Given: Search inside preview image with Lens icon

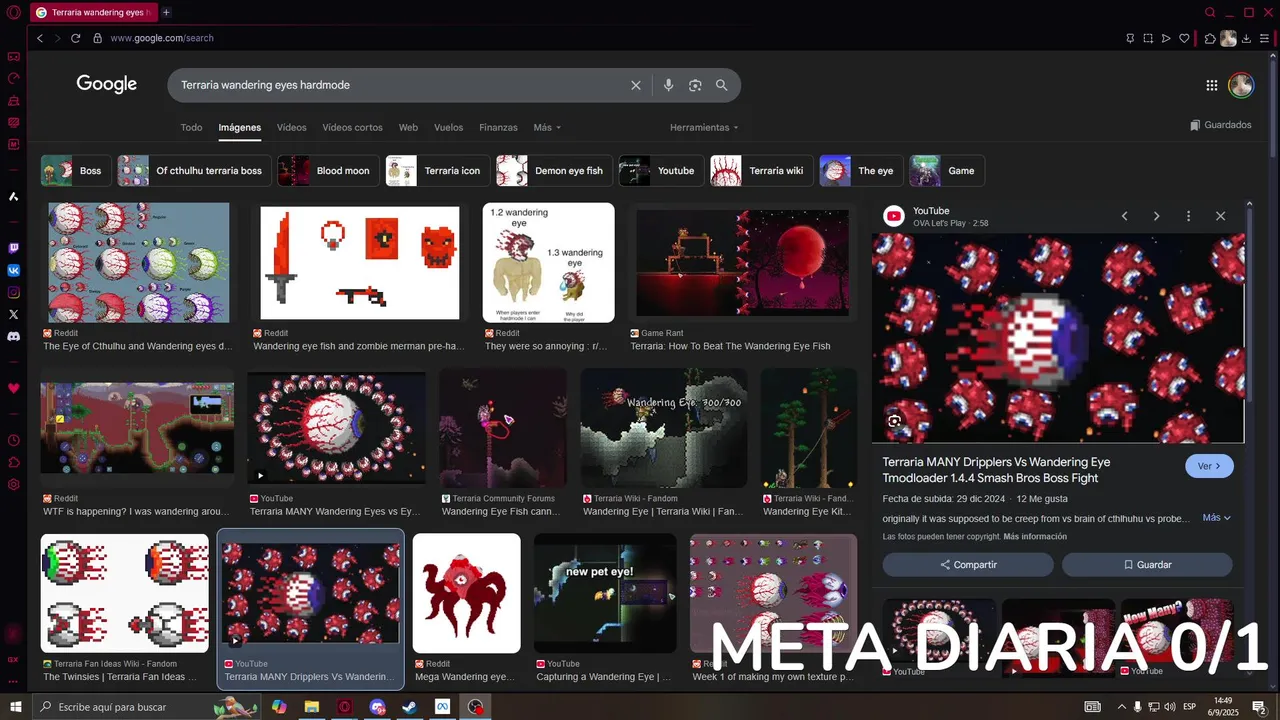Looking at the screenshot, I should 894,421.
